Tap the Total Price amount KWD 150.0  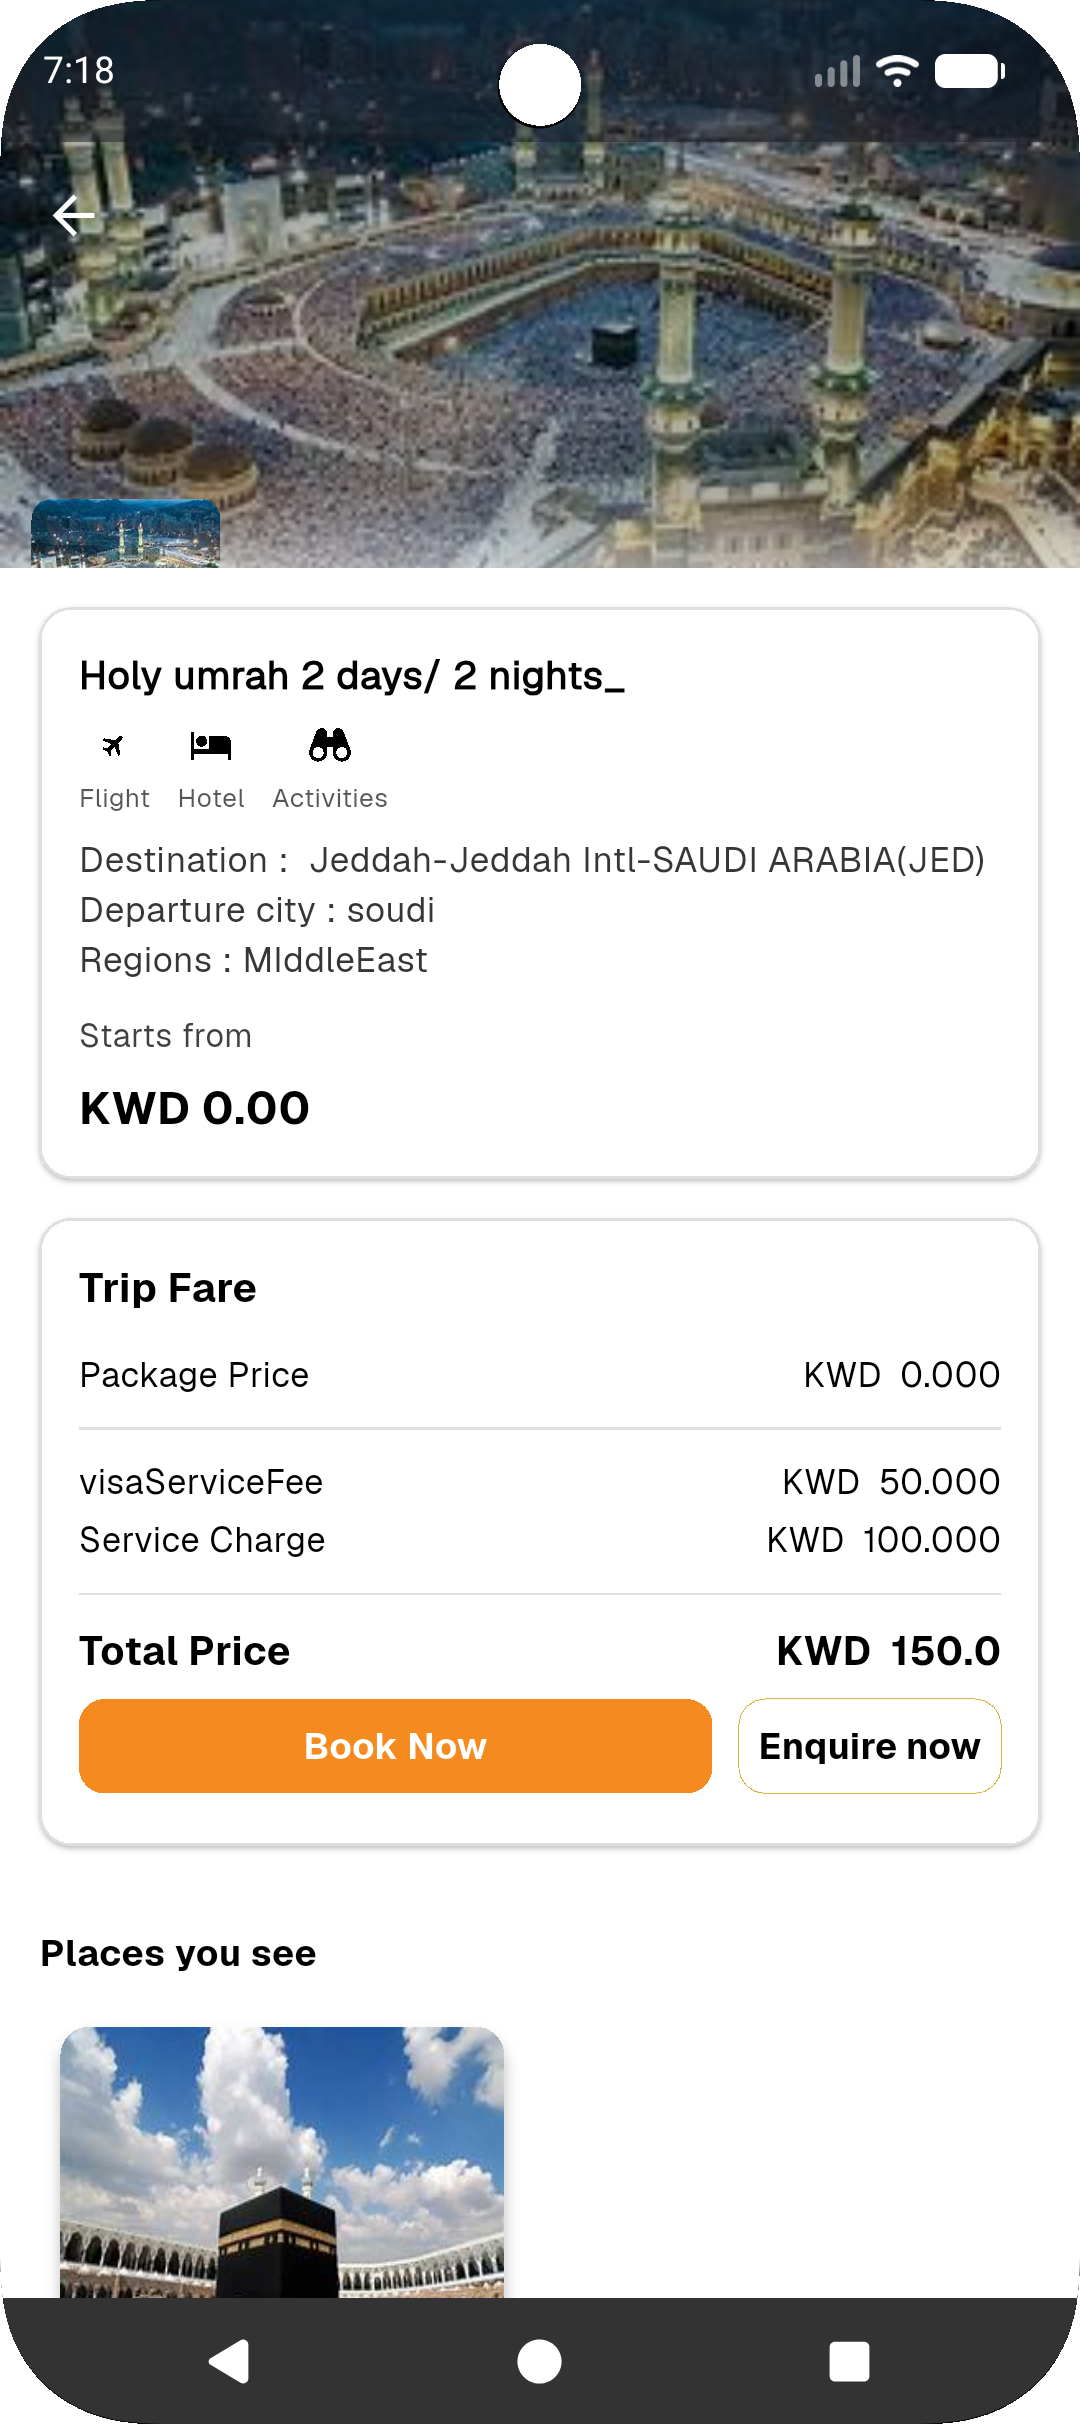click(888, 1651)
